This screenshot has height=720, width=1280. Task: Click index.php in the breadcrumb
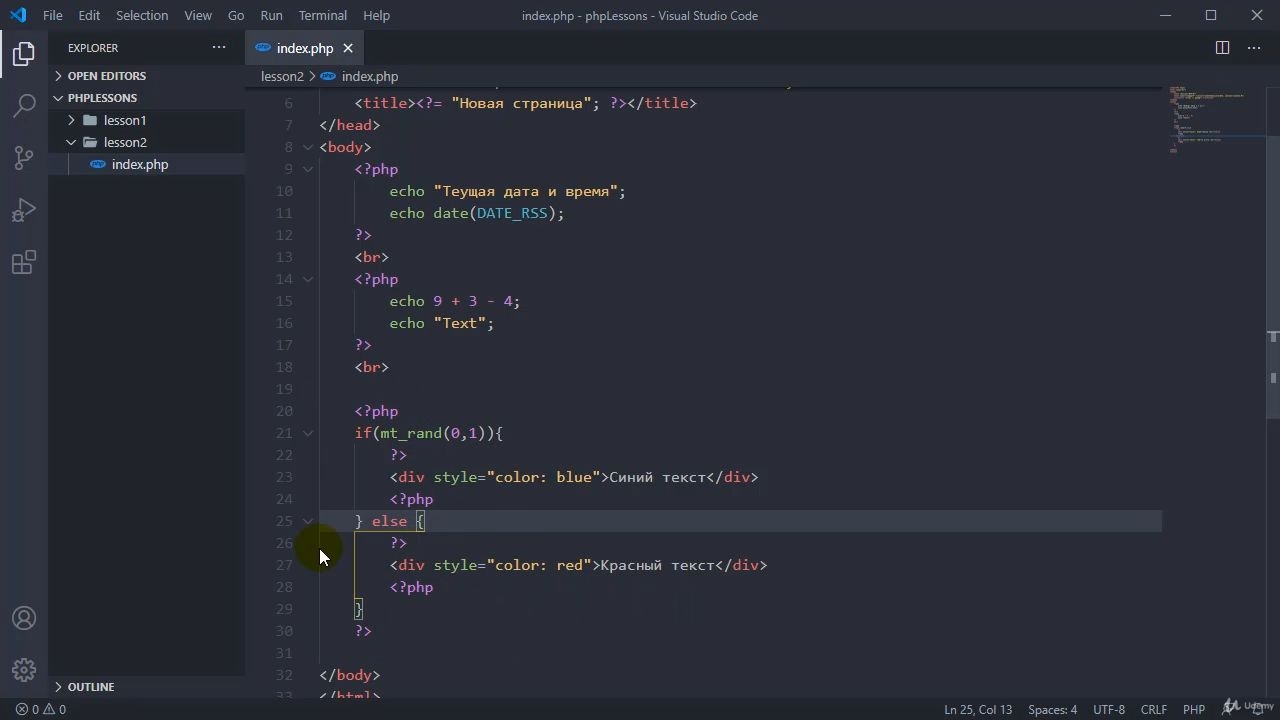click(370, 76)
